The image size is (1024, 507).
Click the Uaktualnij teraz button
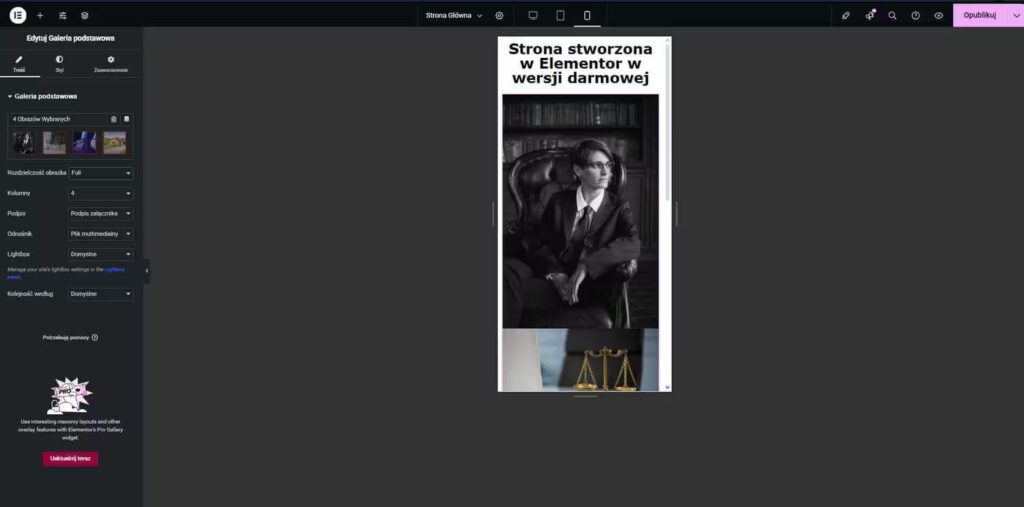71,459
